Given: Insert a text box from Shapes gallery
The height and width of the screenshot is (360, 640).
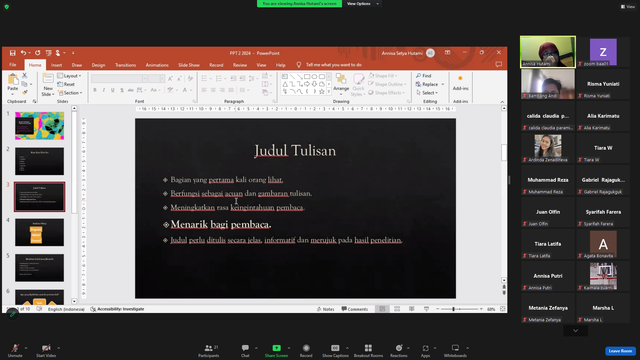Looking at the screenshot, I should [285, 77].
